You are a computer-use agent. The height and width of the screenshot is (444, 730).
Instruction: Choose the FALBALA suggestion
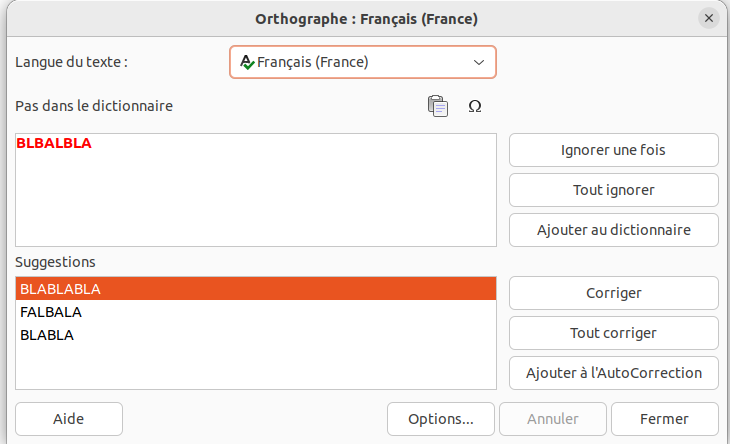(256, 312)
